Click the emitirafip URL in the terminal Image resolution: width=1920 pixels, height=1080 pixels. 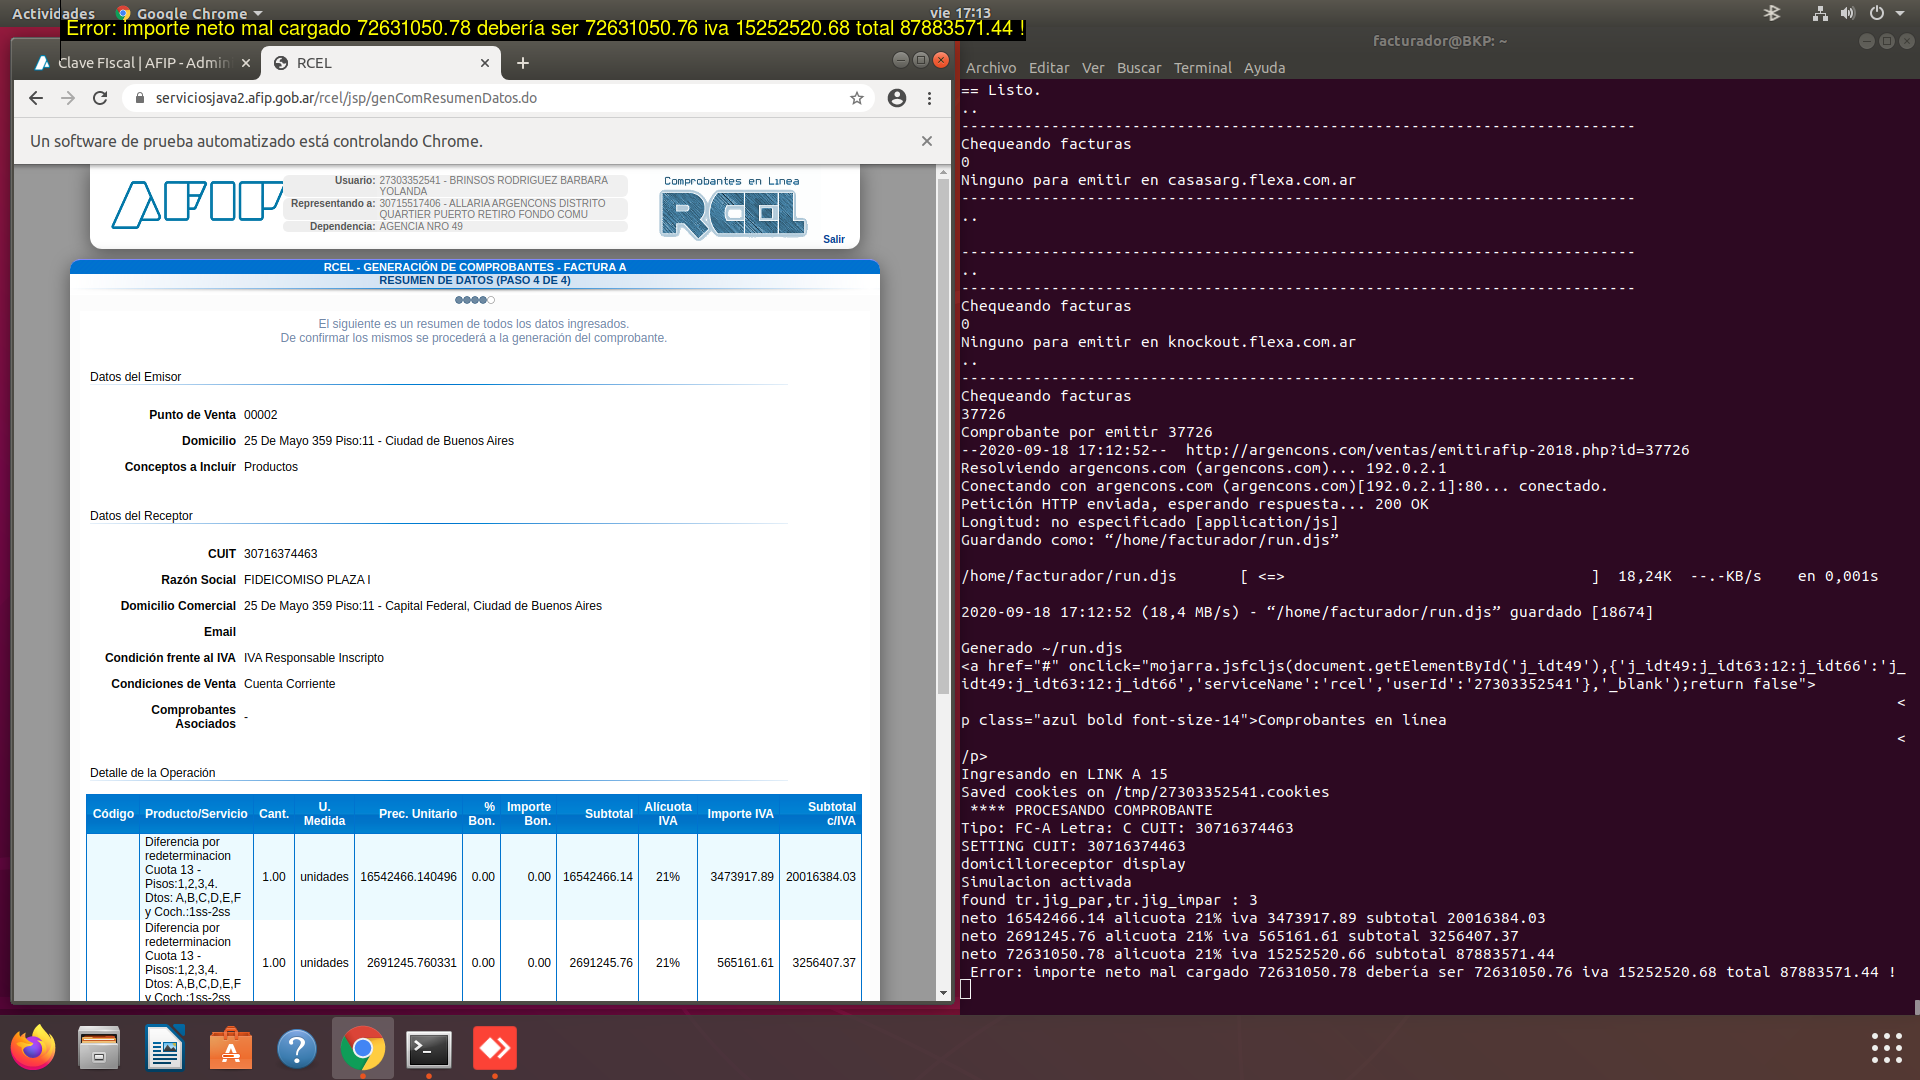[x=1437, y=450]
